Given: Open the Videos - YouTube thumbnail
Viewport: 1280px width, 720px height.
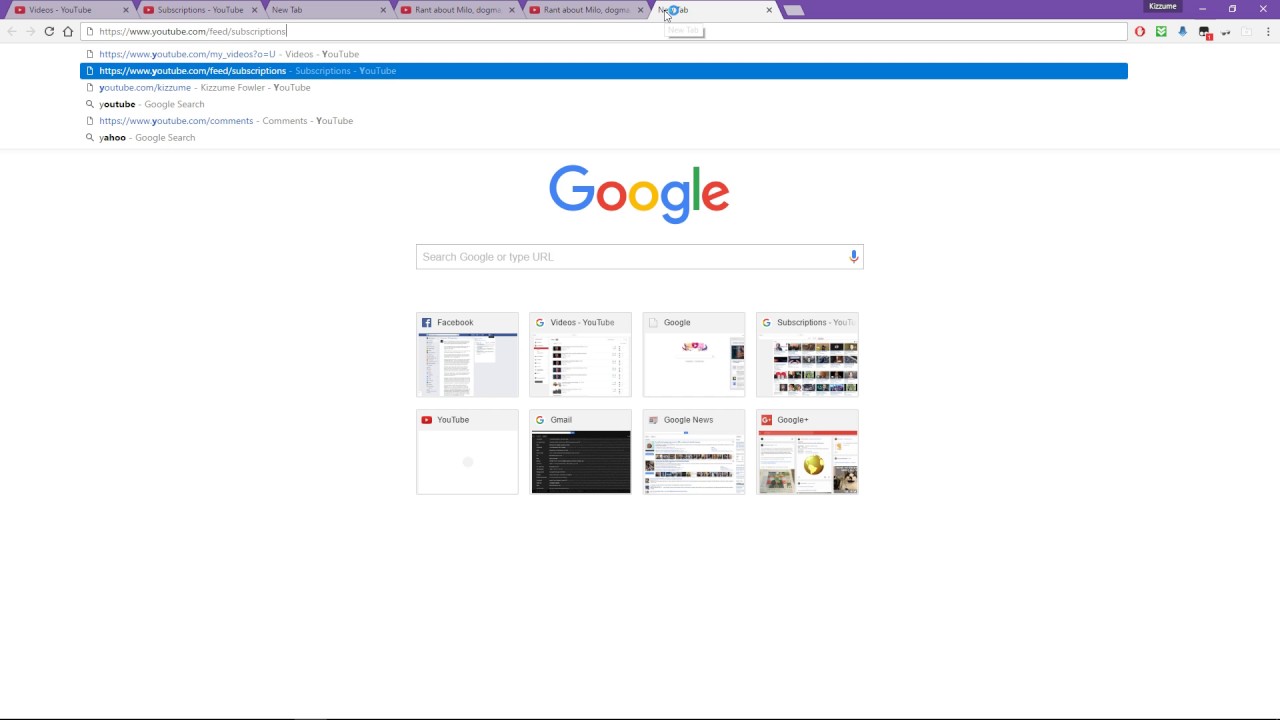Looking at the screenshot, I should click(x=580, y=355).
